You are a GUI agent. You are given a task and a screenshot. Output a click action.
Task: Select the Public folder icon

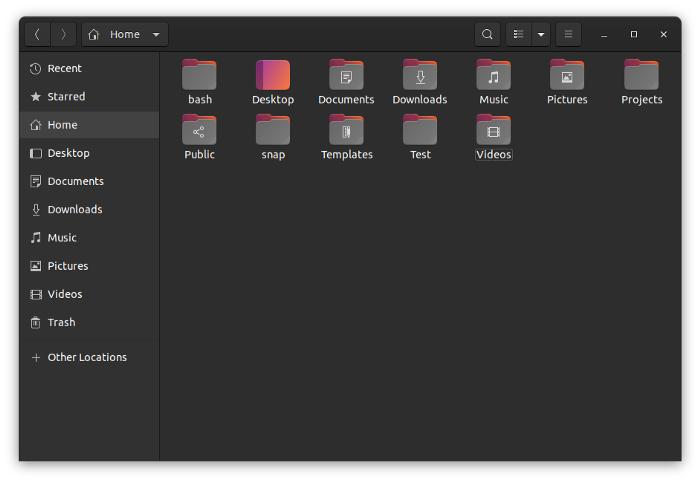[199, 130]
